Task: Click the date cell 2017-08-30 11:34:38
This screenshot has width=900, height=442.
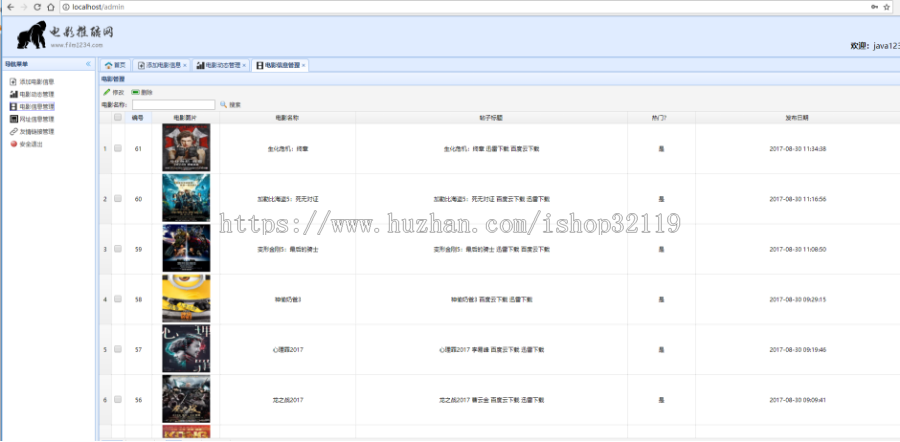Action: 797,149
